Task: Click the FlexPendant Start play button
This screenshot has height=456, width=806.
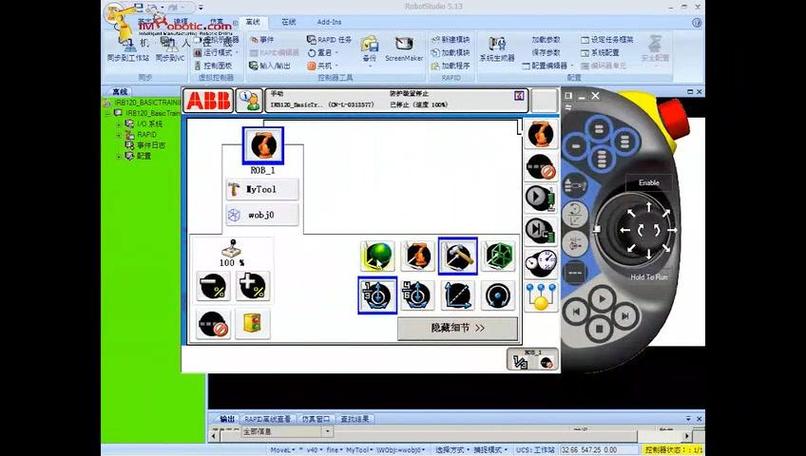Action: (x=602, y=299)
